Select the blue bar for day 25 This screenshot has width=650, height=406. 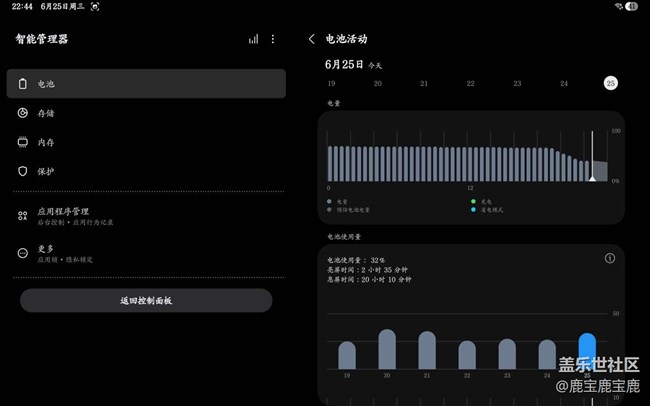587,351
